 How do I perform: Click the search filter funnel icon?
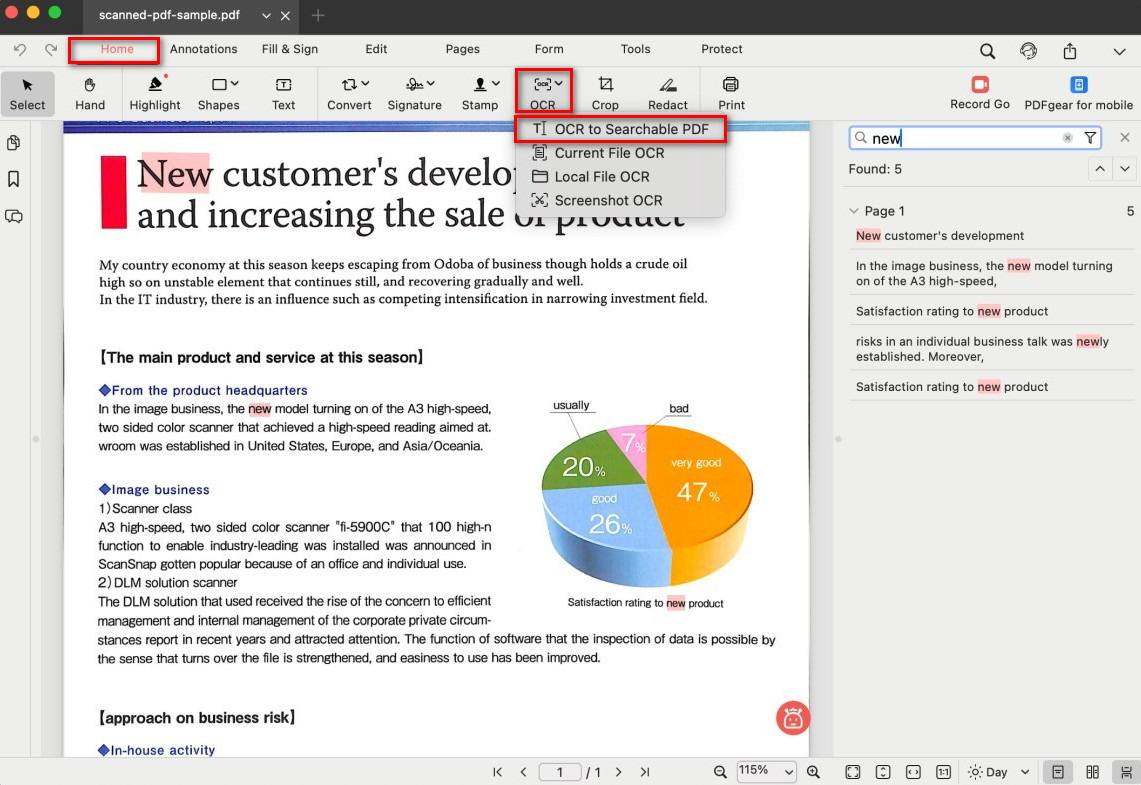click(x=1090, y=138)
